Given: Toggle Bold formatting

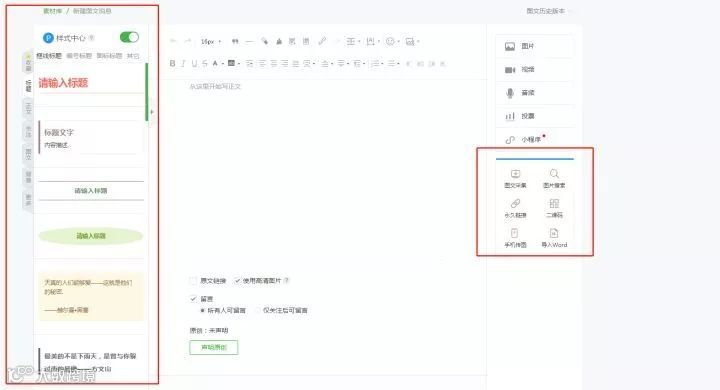Looking at the screenshot, I should tap(172, 63).
